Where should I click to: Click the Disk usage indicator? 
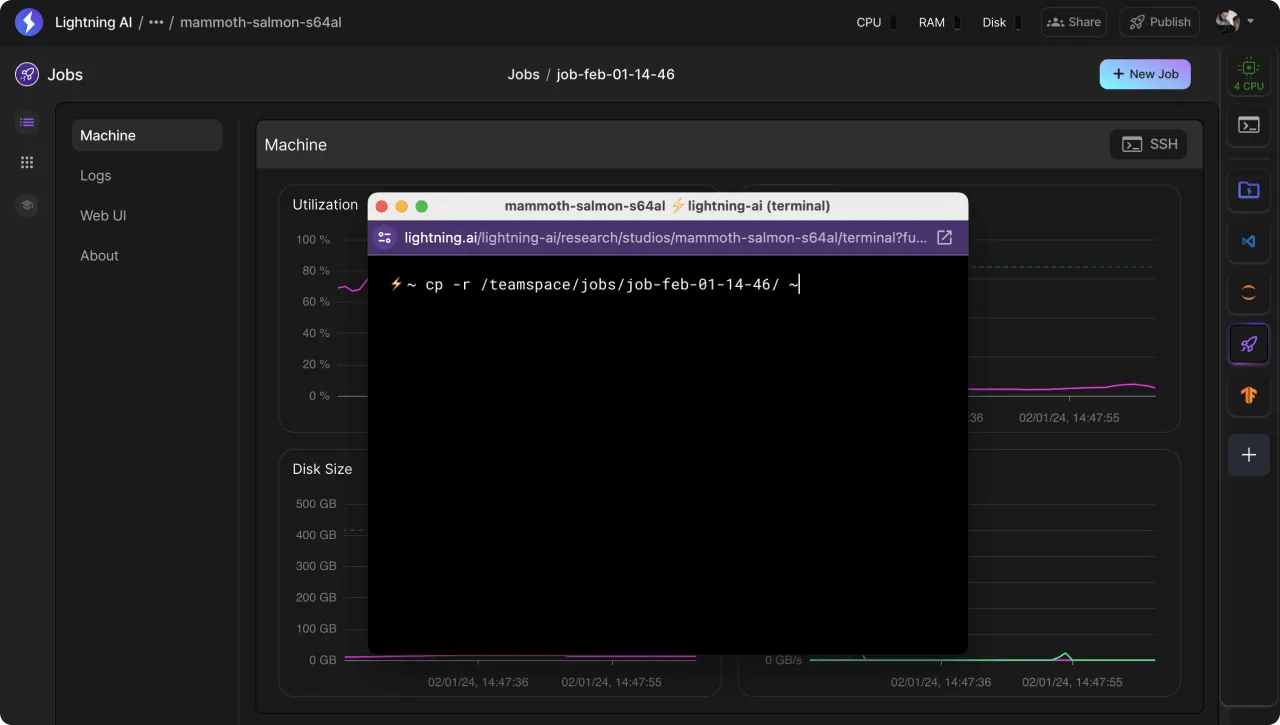click(1002, 22)
